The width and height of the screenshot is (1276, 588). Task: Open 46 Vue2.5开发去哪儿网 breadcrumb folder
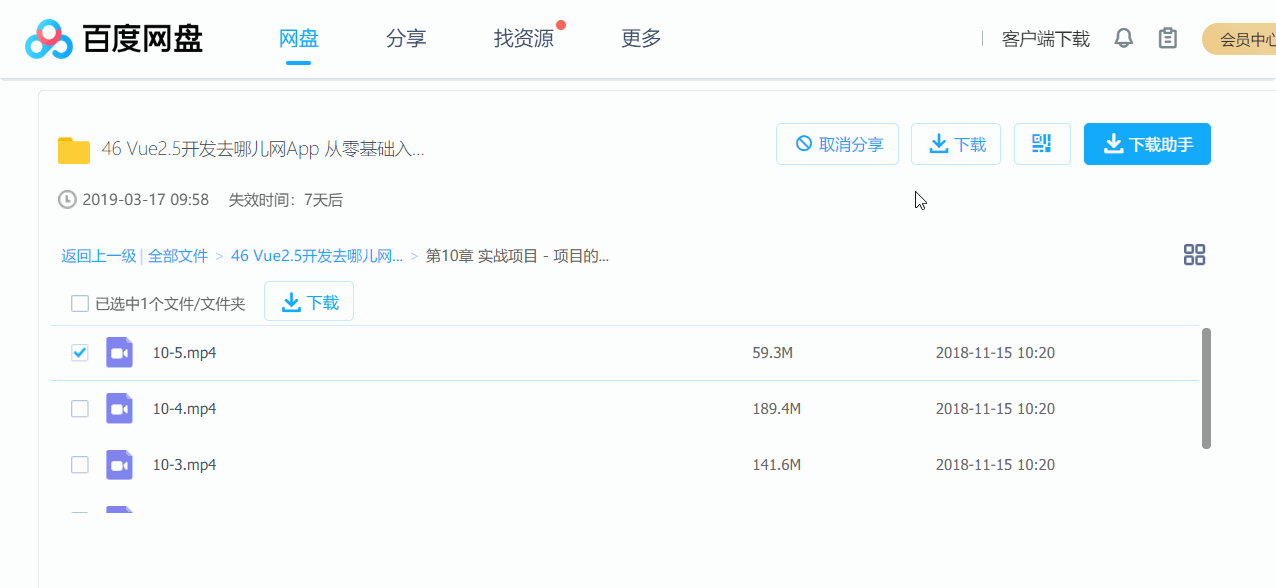coord(317,256)
